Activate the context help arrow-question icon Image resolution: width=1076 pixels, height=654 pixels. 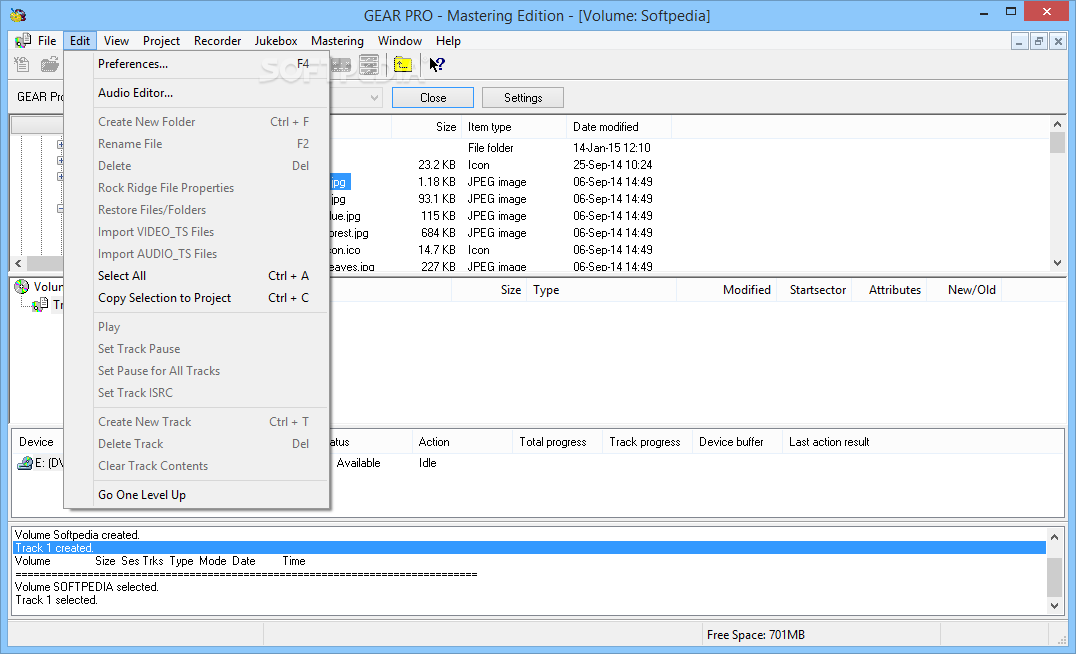[x=437, y=65]
